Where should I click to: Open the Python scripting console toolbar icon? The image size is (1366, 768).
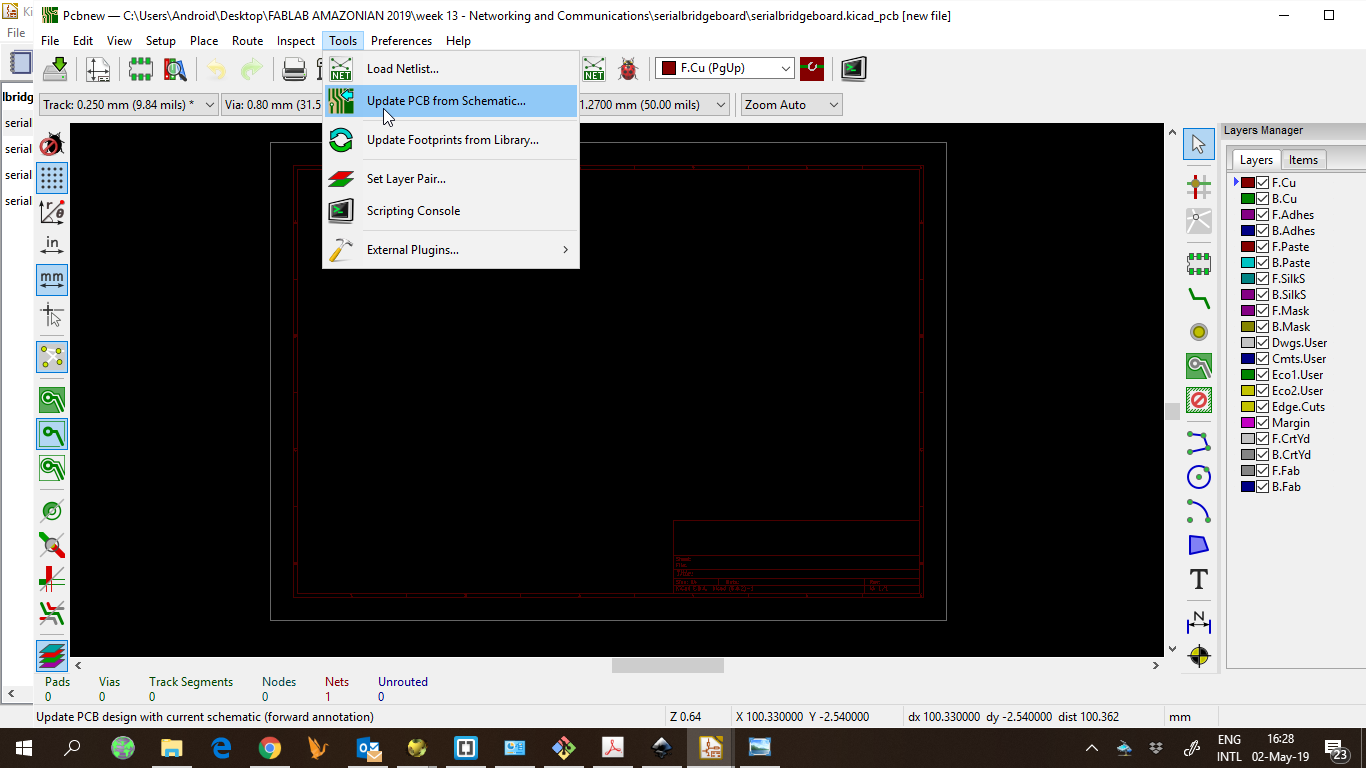coord(853,69)
